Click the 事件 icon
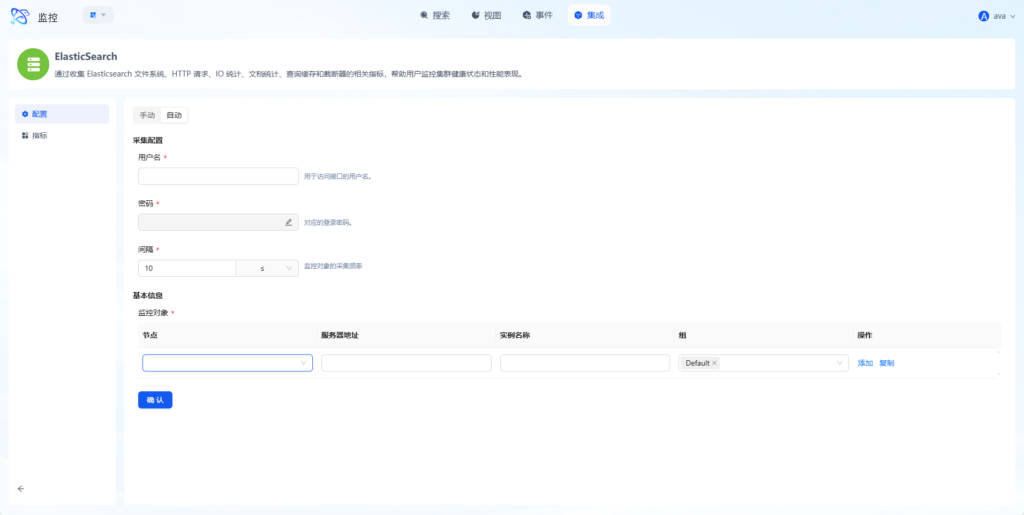 [x=526, y=16]
